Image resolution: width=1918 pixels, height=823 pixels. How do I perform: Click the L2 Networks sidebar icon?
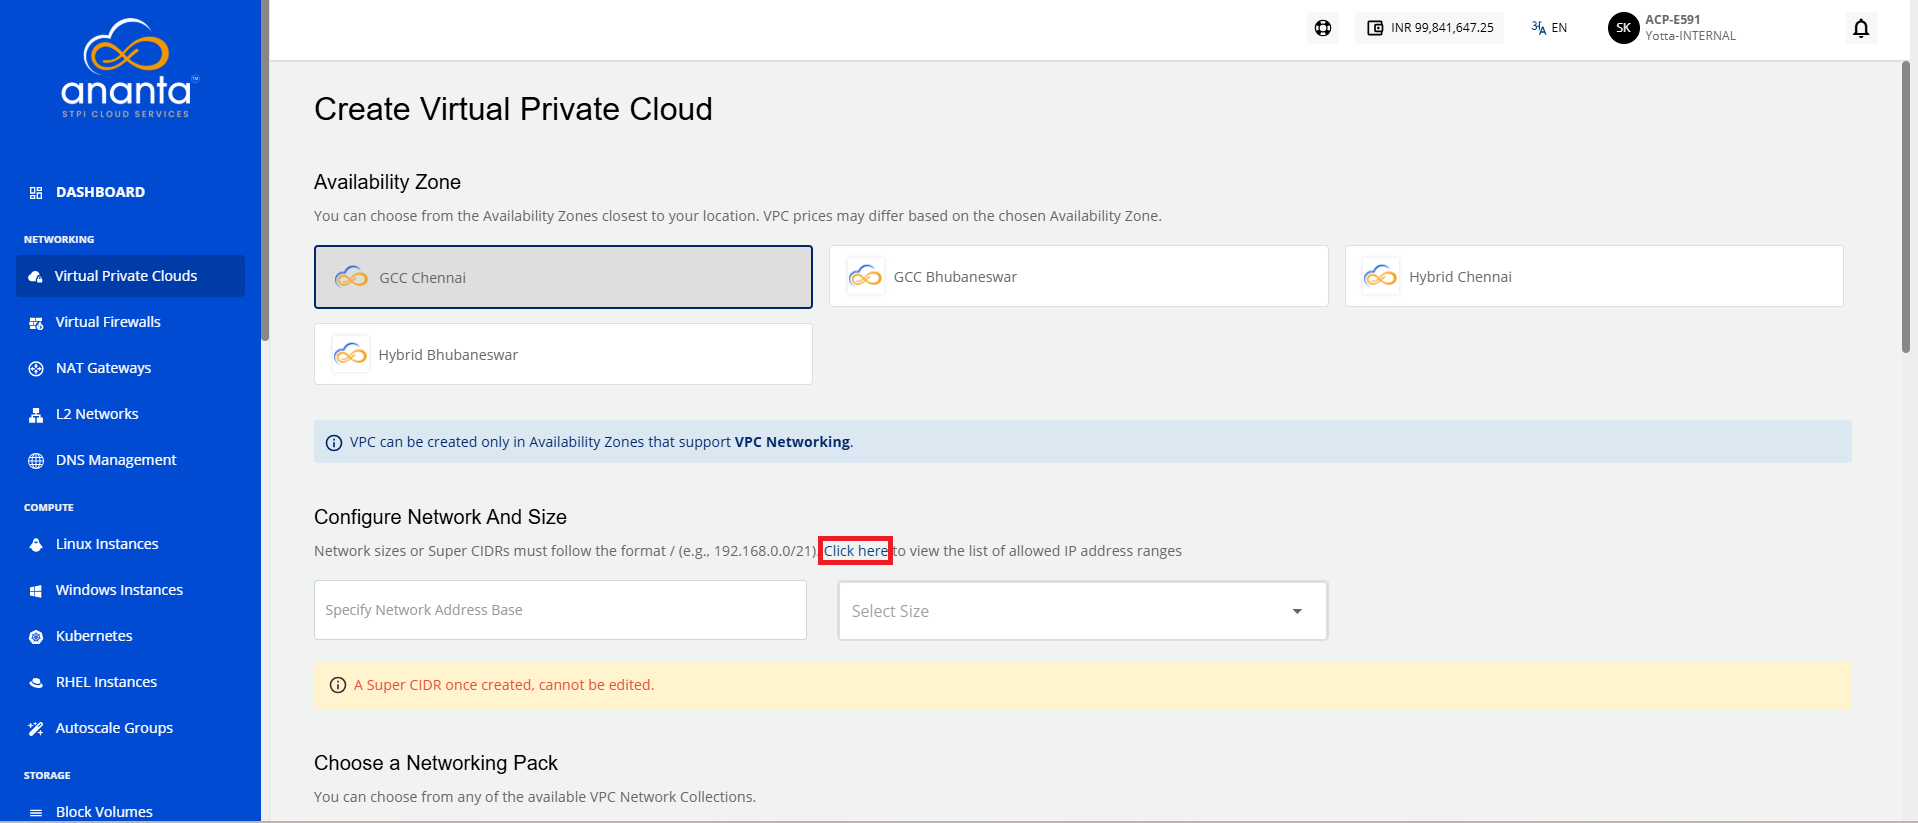pos(36,415)
